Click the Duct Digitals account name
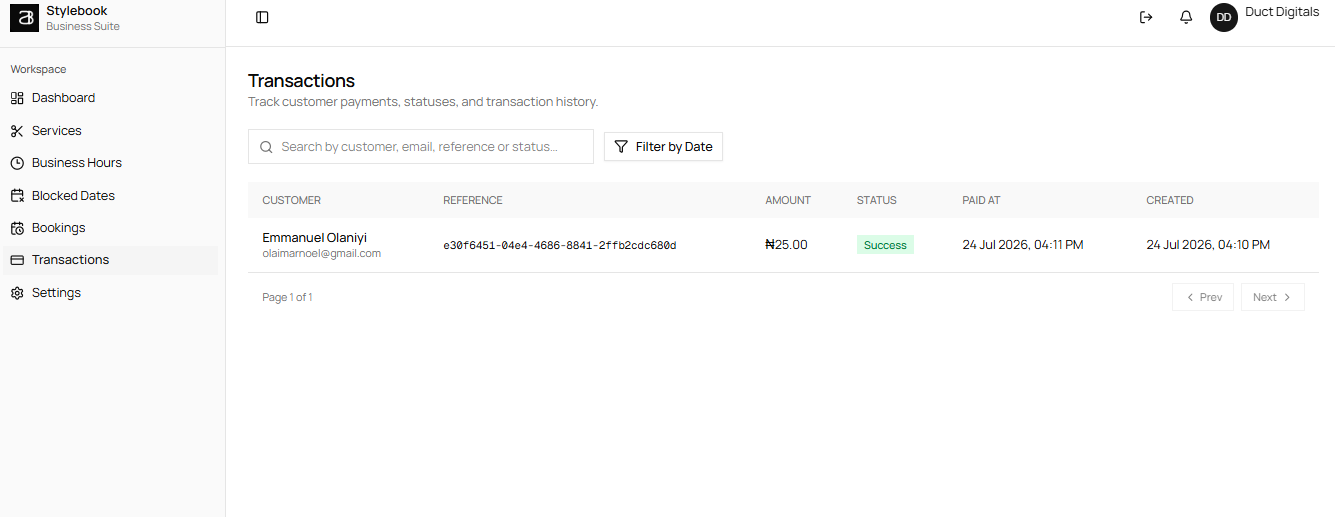This screenshot has width=1335, height=517. click(1282, 12)
